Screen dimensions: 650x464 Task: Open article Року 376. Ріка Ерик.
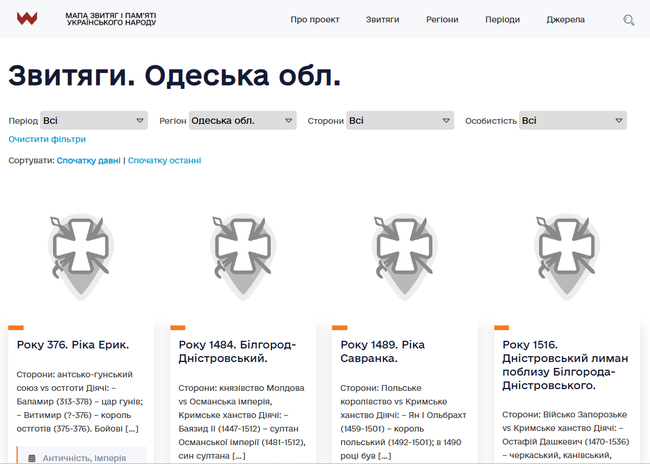(x=73, y=345)
